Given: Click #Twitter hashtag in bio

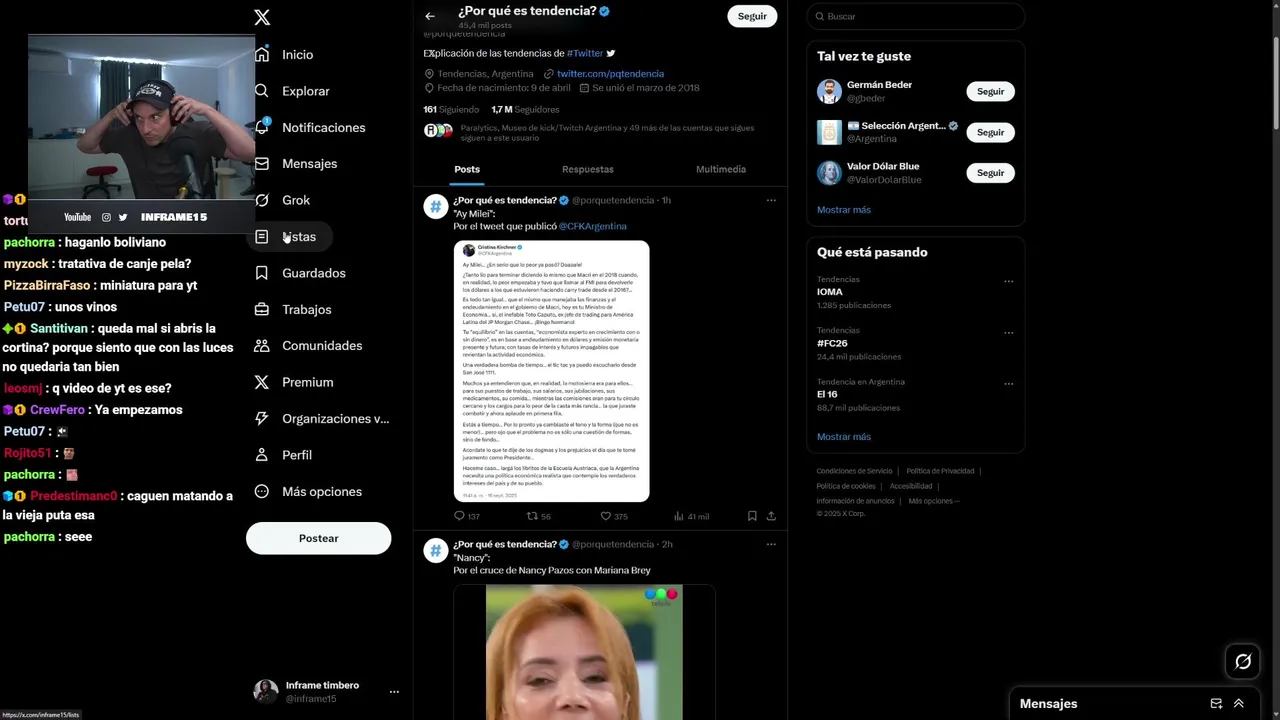Looking at the screenshot, I should click(585, 53).
